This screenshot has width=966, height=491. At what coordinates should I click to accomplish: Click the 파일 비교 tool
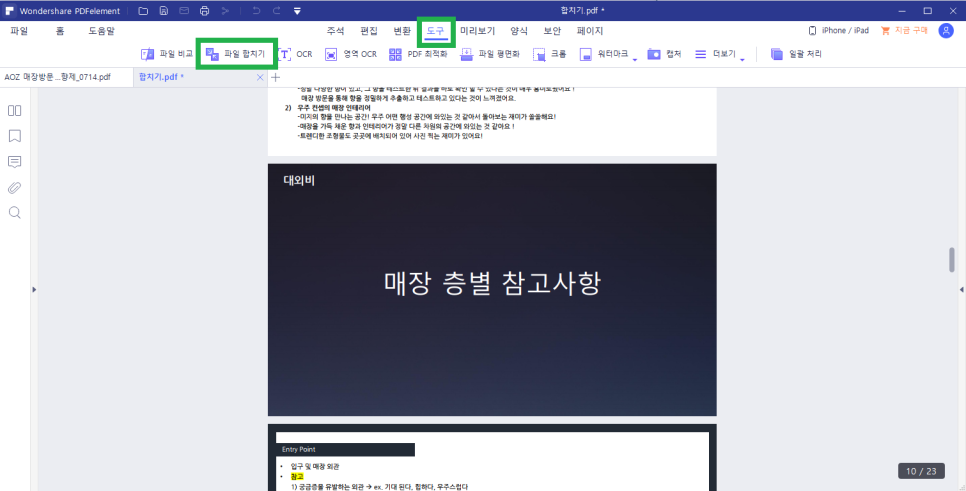click(x=166, y=54)
